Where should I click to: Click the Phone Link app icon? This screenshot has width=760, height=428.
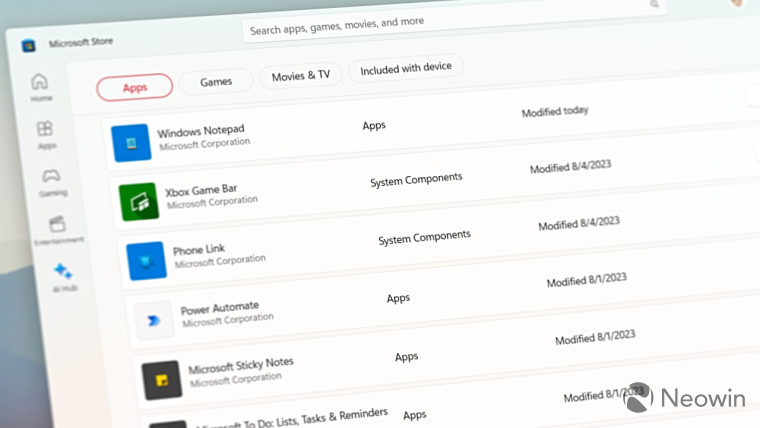tap(146, 261)
